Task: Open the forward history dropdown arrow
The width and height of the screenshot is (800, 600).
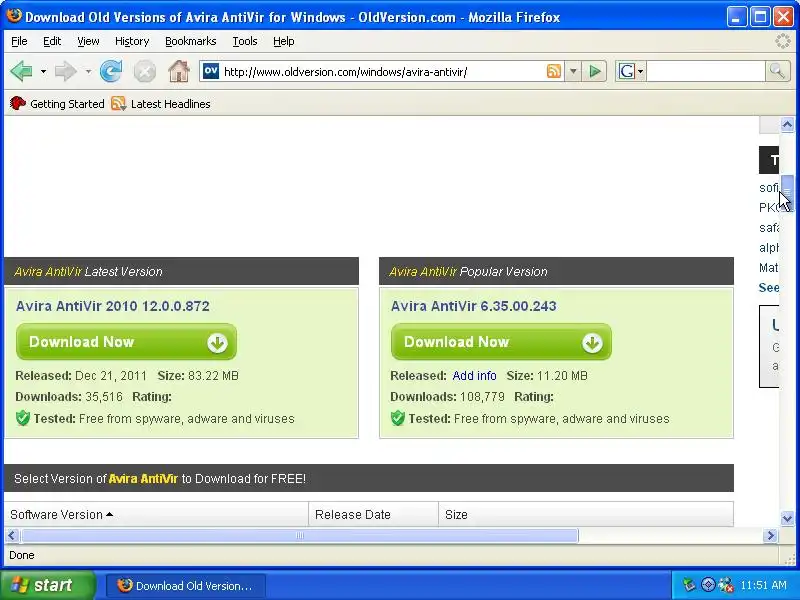Action: click(x=88, y=72)
